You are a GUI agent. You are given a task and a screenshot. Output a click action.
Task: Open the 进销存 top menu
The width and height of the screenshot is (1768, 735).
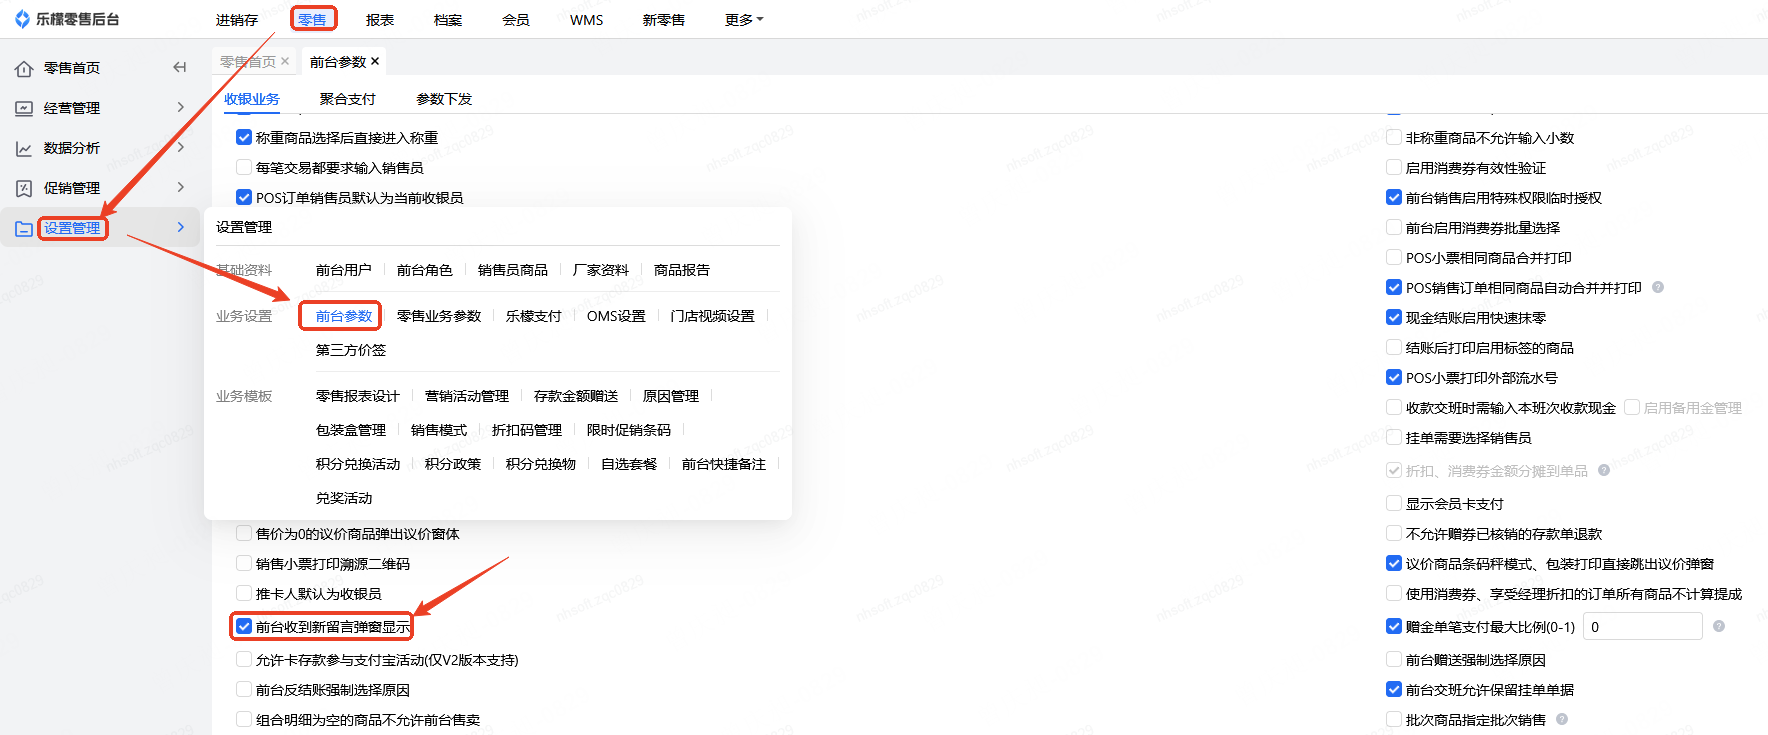click(x=237, y=20)
